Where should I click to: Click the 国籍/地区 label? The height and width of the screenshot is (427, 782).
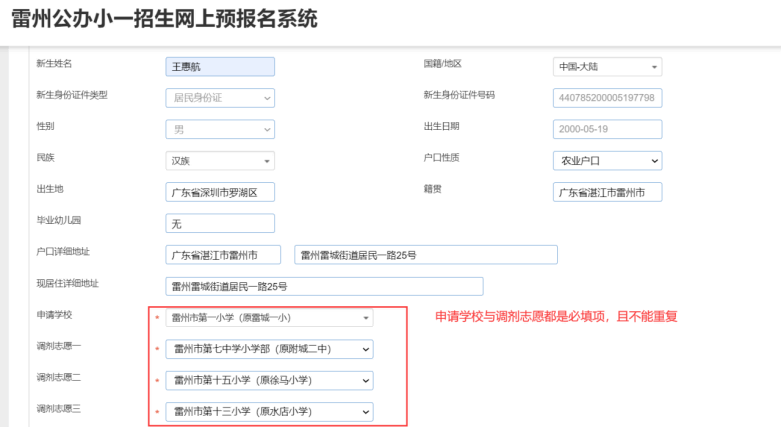442,64
